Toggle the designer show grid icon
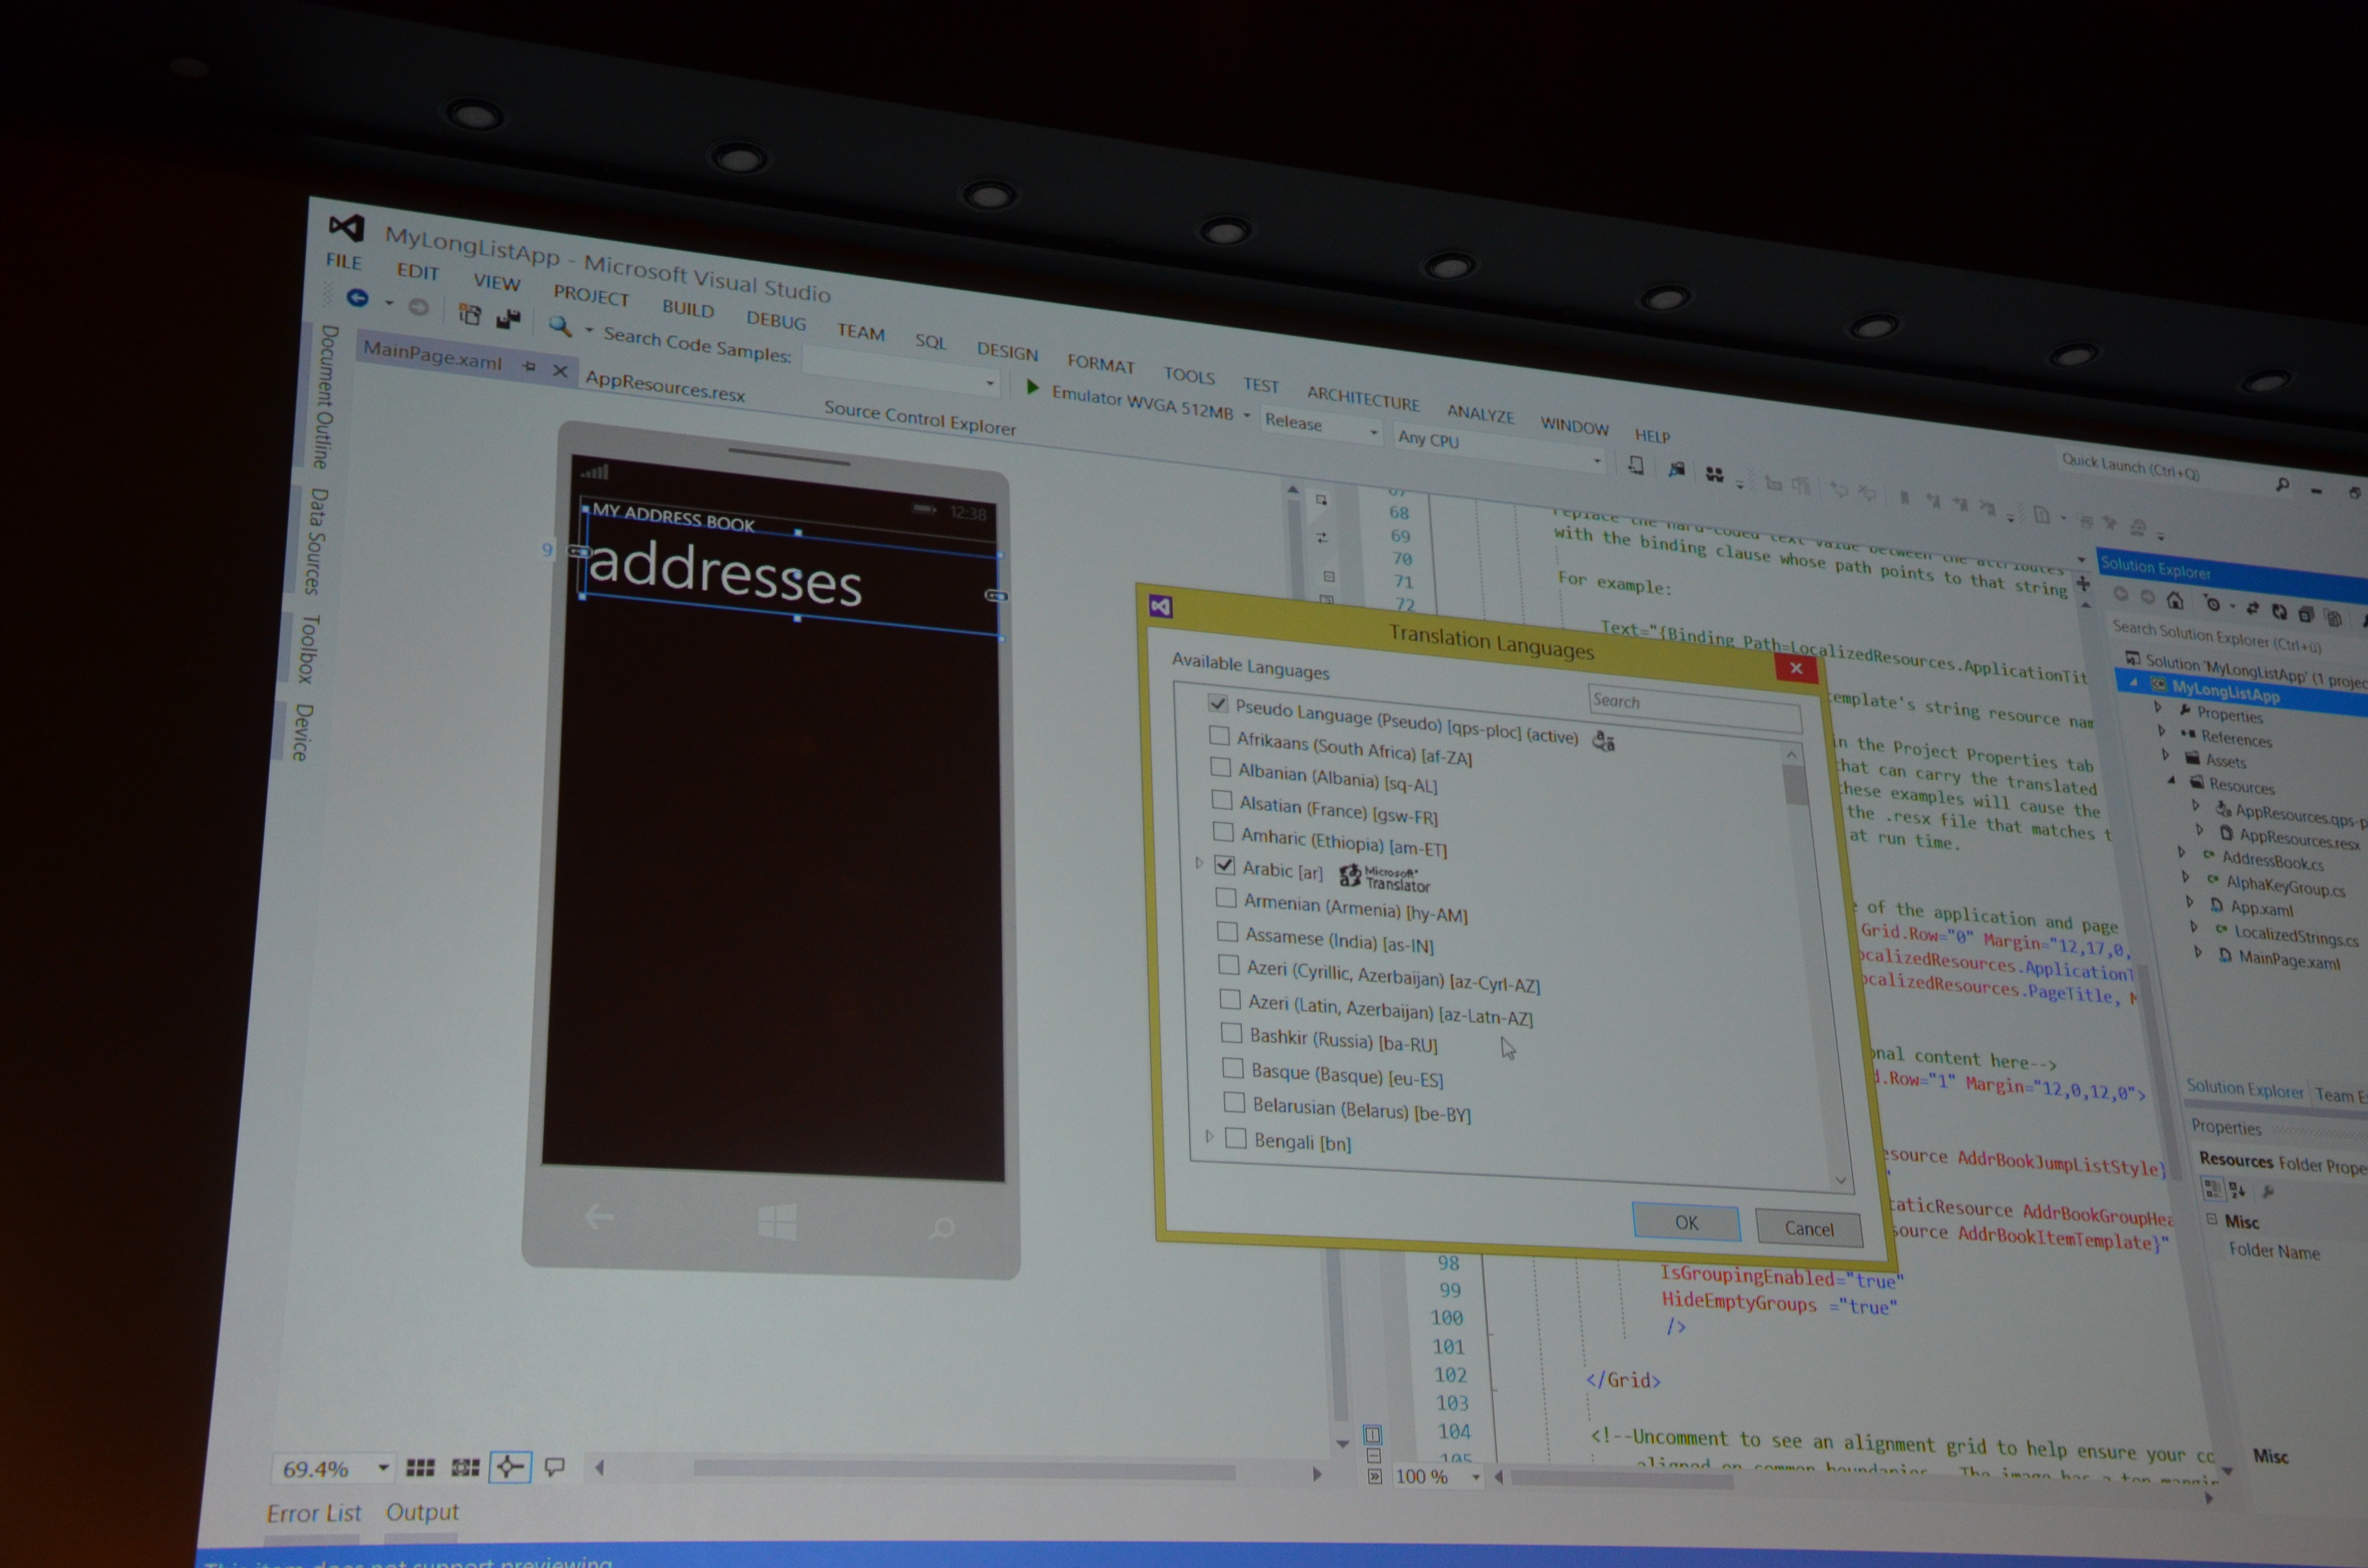 tap(420, 1467)
